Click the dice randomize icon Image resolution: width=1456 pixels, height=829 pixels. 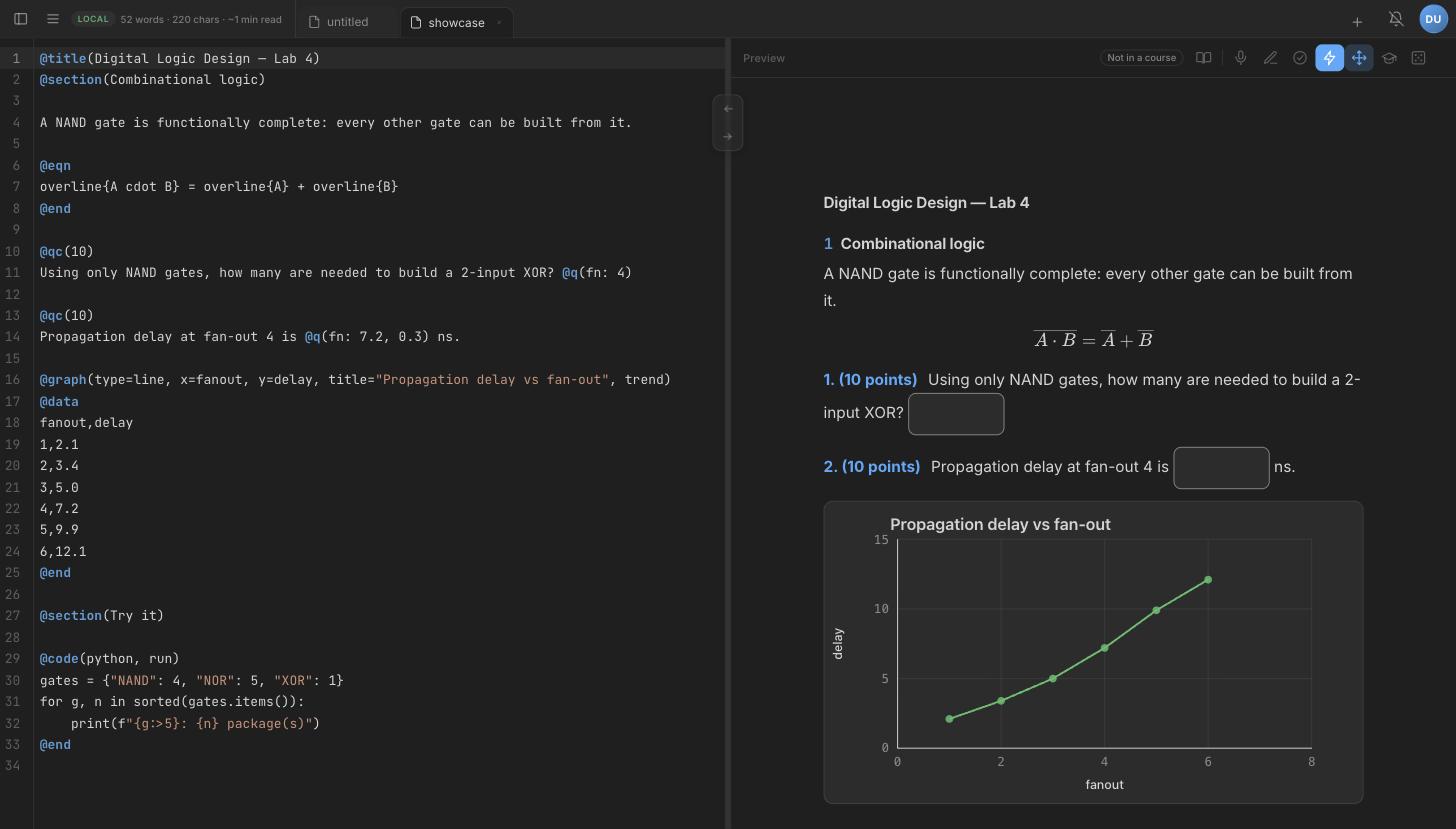coord(1418,58)
